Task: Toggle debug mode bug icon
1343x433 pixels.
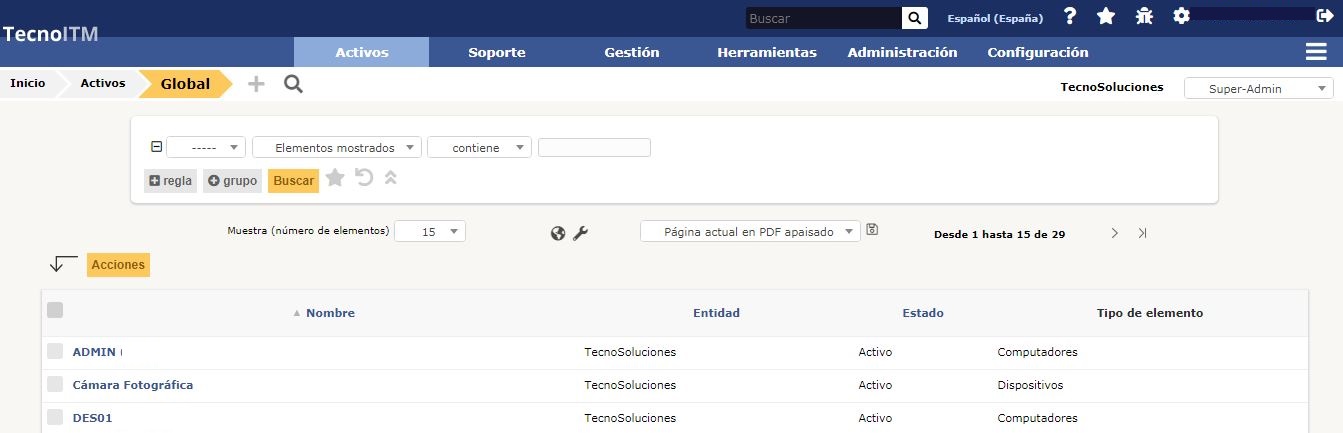Action: pos(1144,17)
